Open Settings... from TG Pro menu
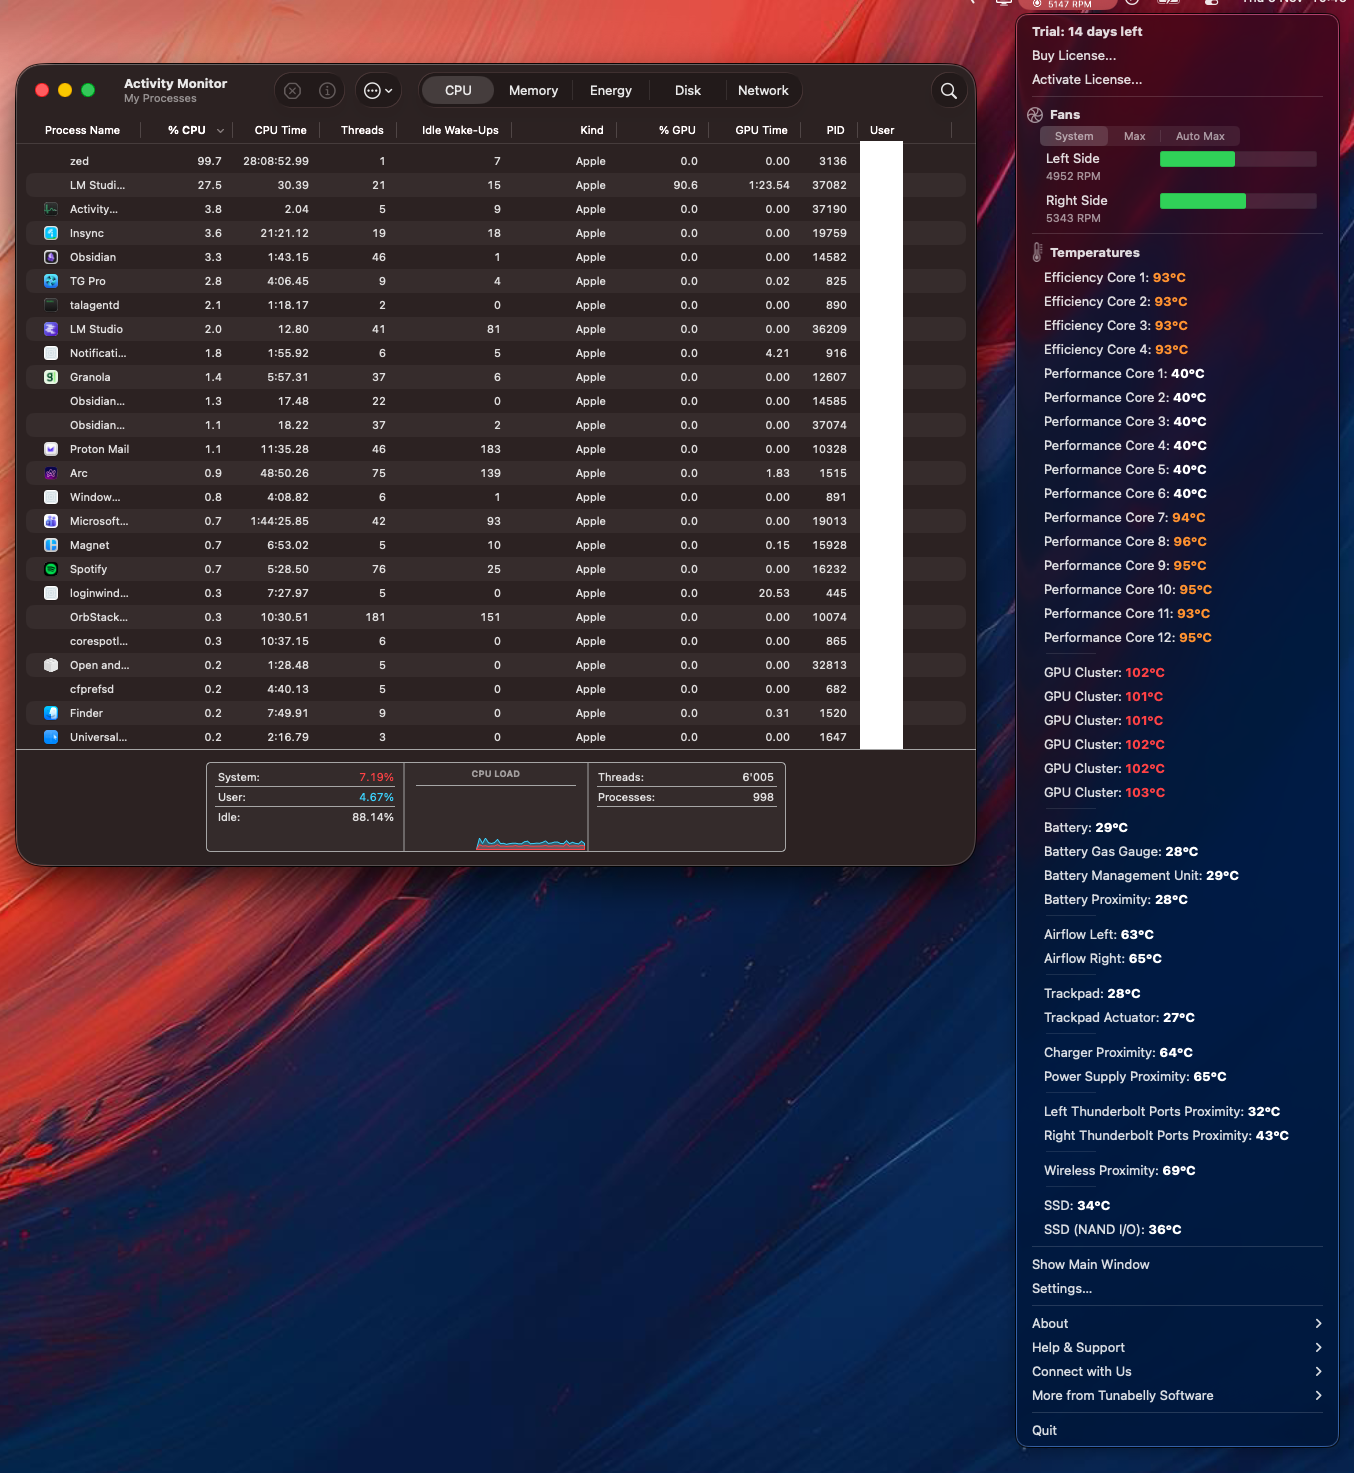This screenshot has height=1473, width=1354. click(1062, 1289)
